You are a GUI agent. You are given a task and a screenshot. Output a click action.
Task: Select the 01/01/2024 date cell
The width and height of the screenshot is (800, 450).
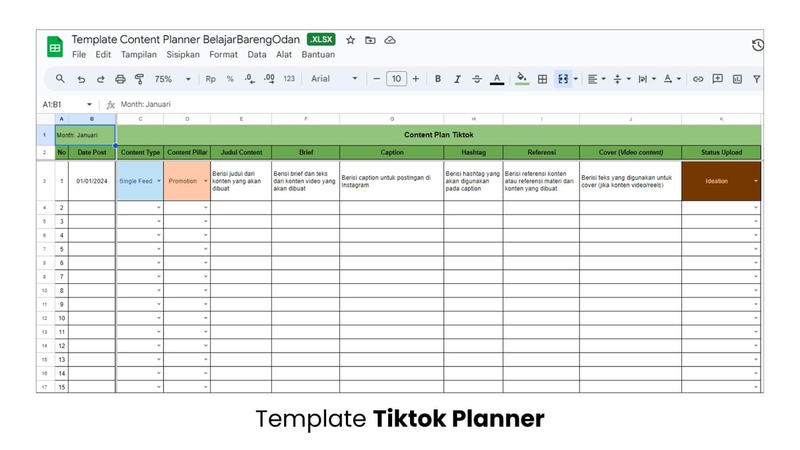92,181
